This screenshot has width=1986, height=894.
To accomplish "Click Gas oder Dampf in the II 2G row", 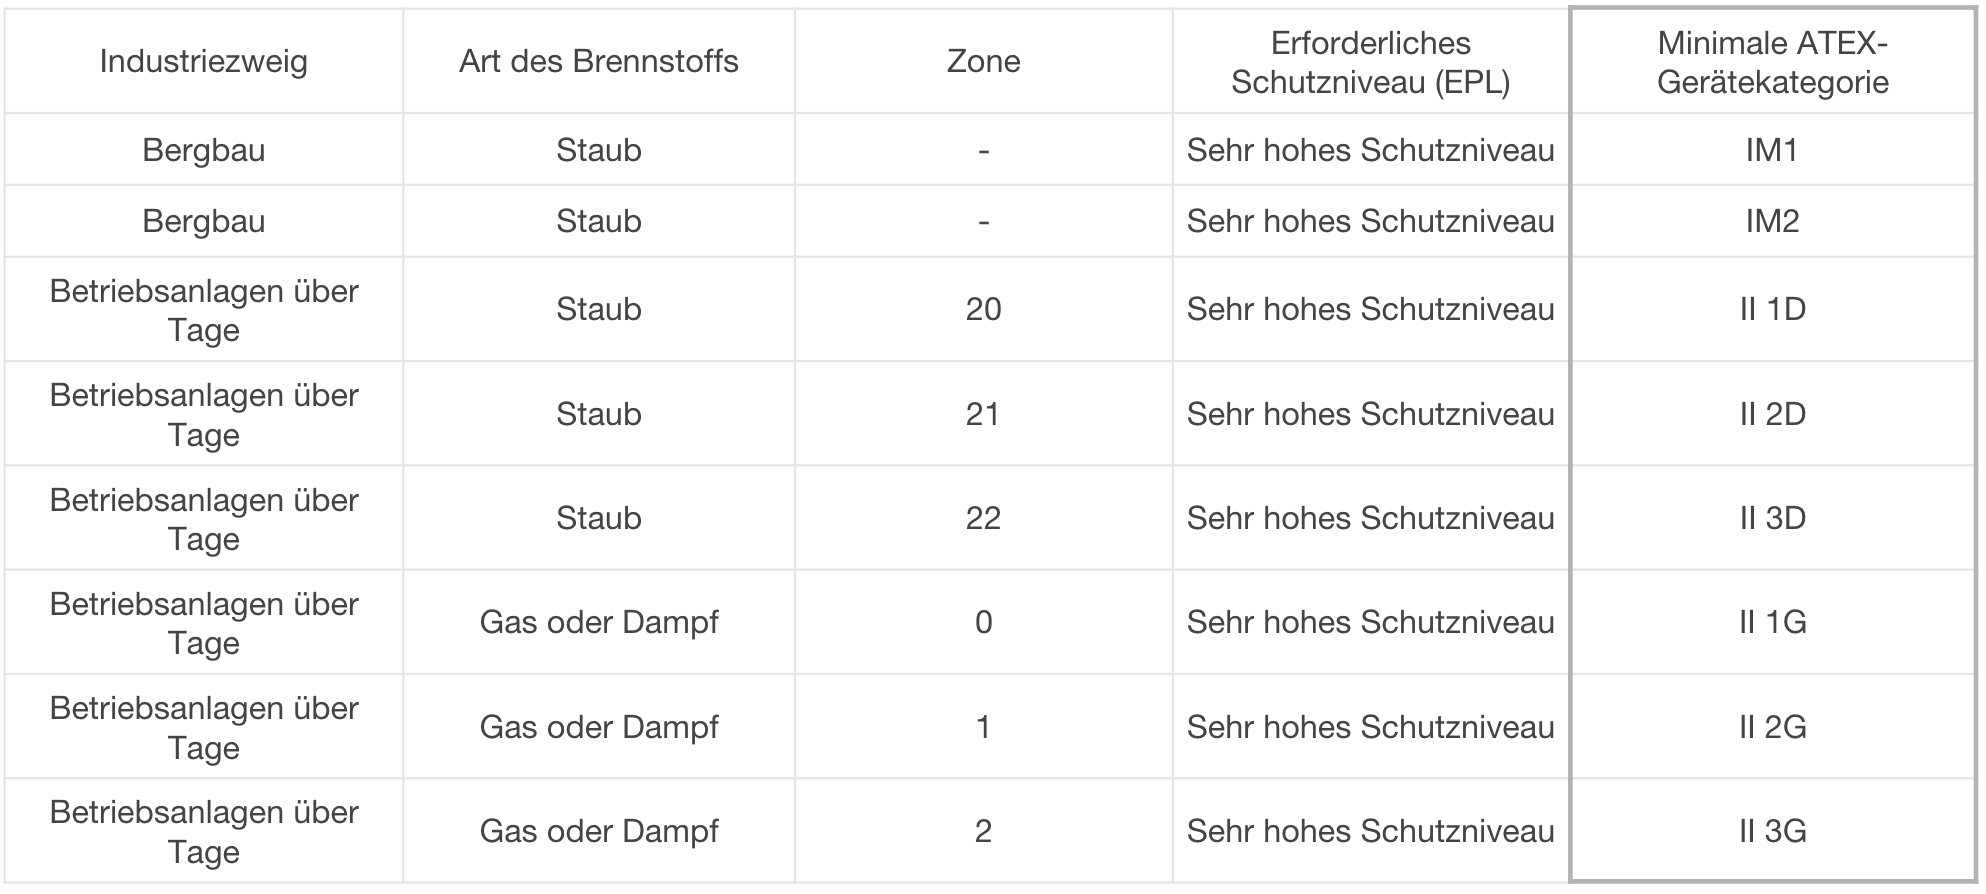I will (599, 727).
